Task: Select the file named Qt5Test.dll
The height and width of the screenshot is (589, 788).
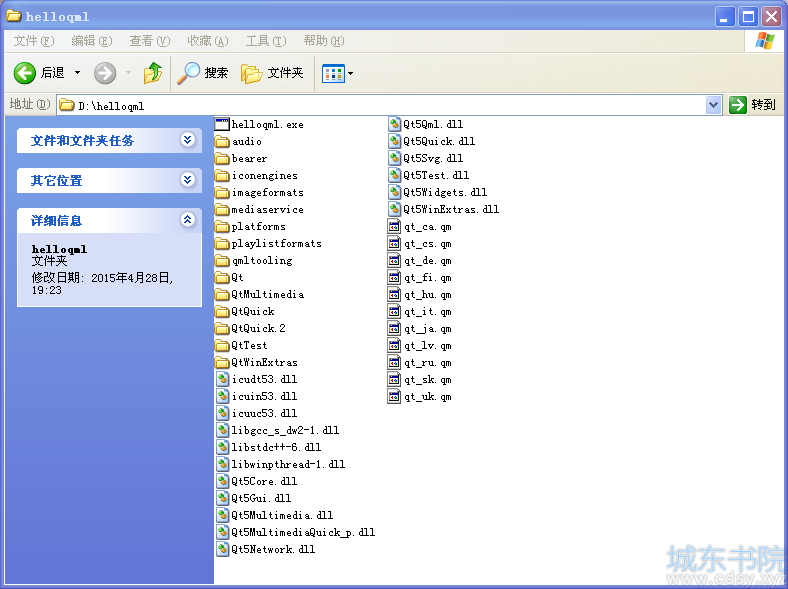Action: [429, 175]
